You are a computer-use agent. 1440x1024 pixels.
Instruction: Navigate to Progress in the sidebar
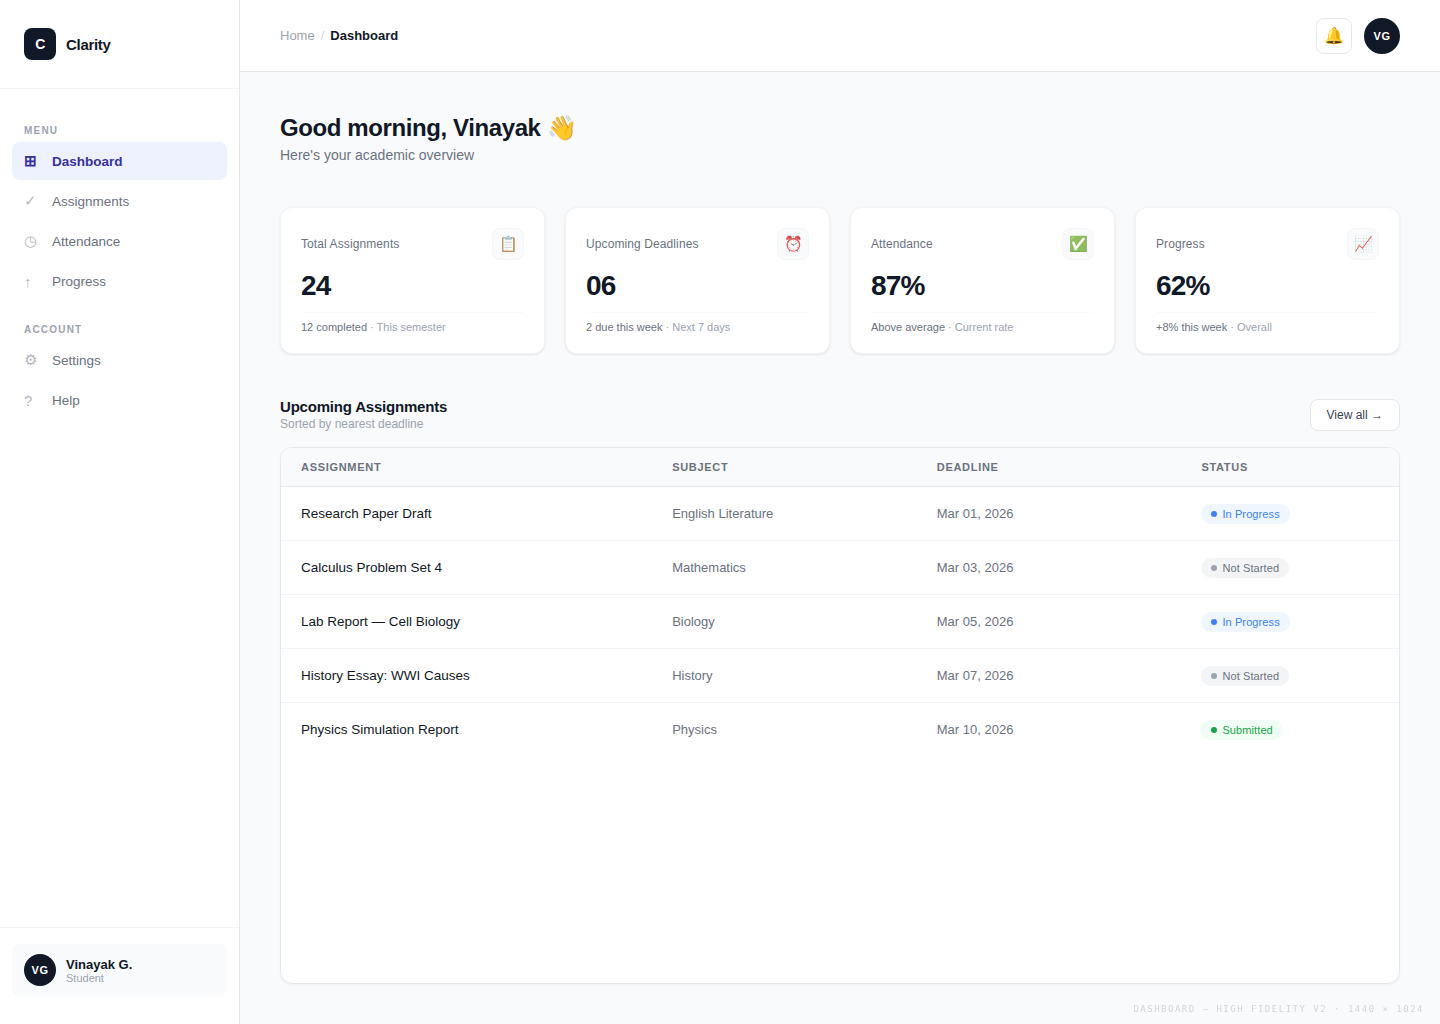(79, 281)
